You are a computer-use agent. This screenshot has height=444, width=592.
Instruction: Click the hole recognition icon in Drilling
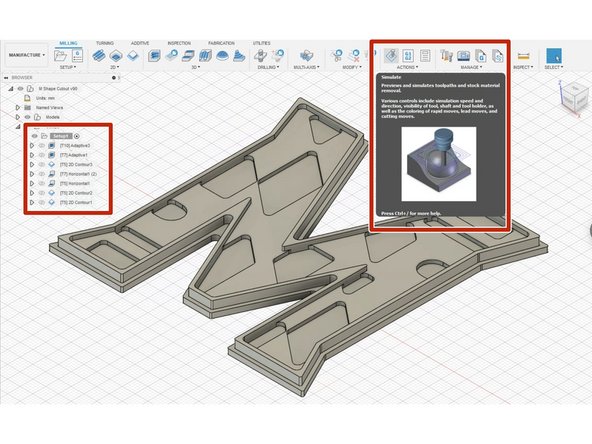pos(278,56)
